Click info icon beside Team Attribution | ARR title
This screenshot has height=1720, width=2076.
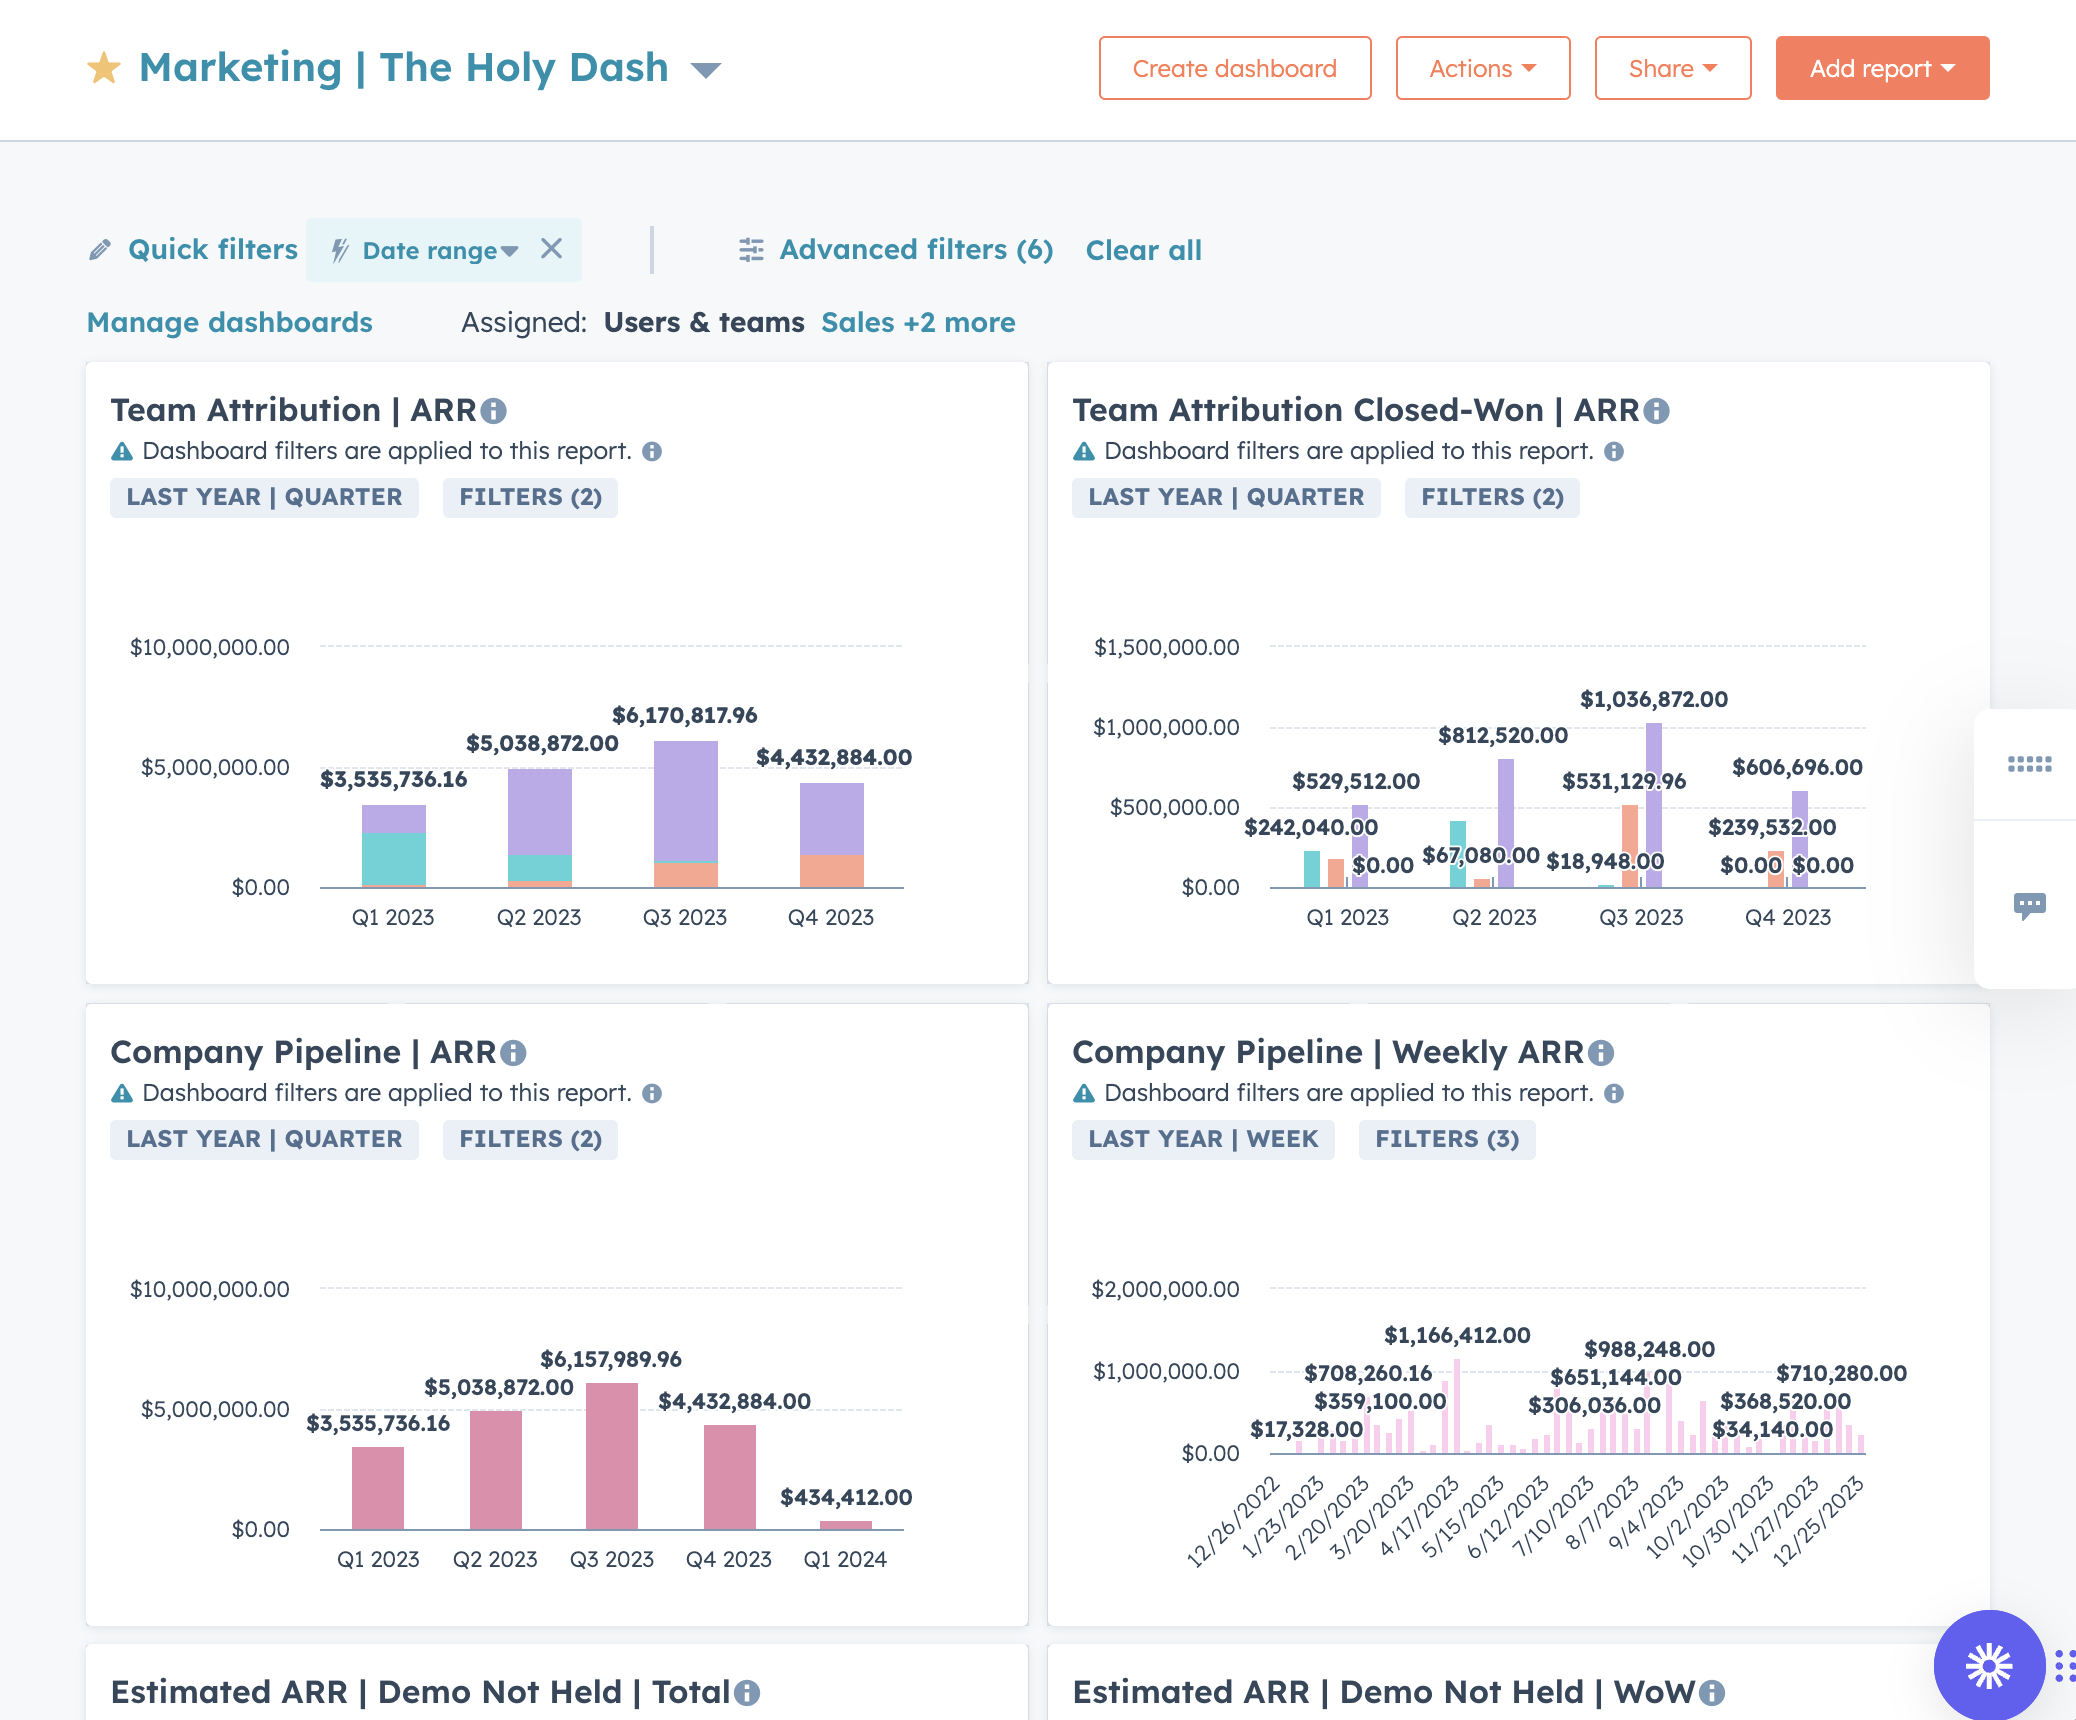click(x=494, y=411)
